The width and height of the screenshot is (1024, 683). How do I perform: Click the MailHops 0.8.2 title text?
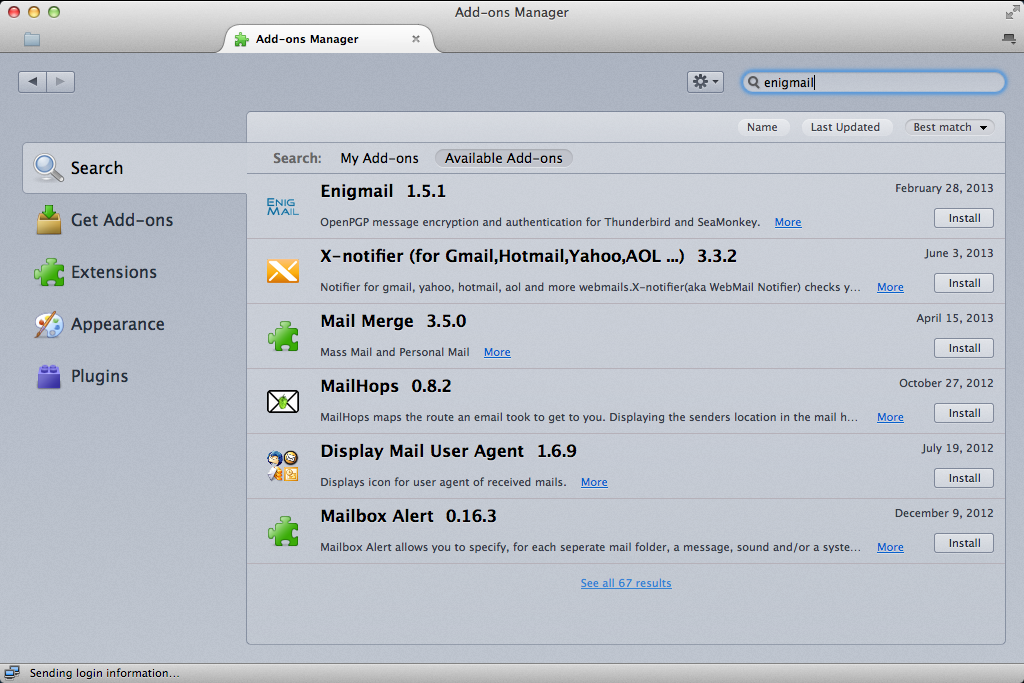(385, 386)
